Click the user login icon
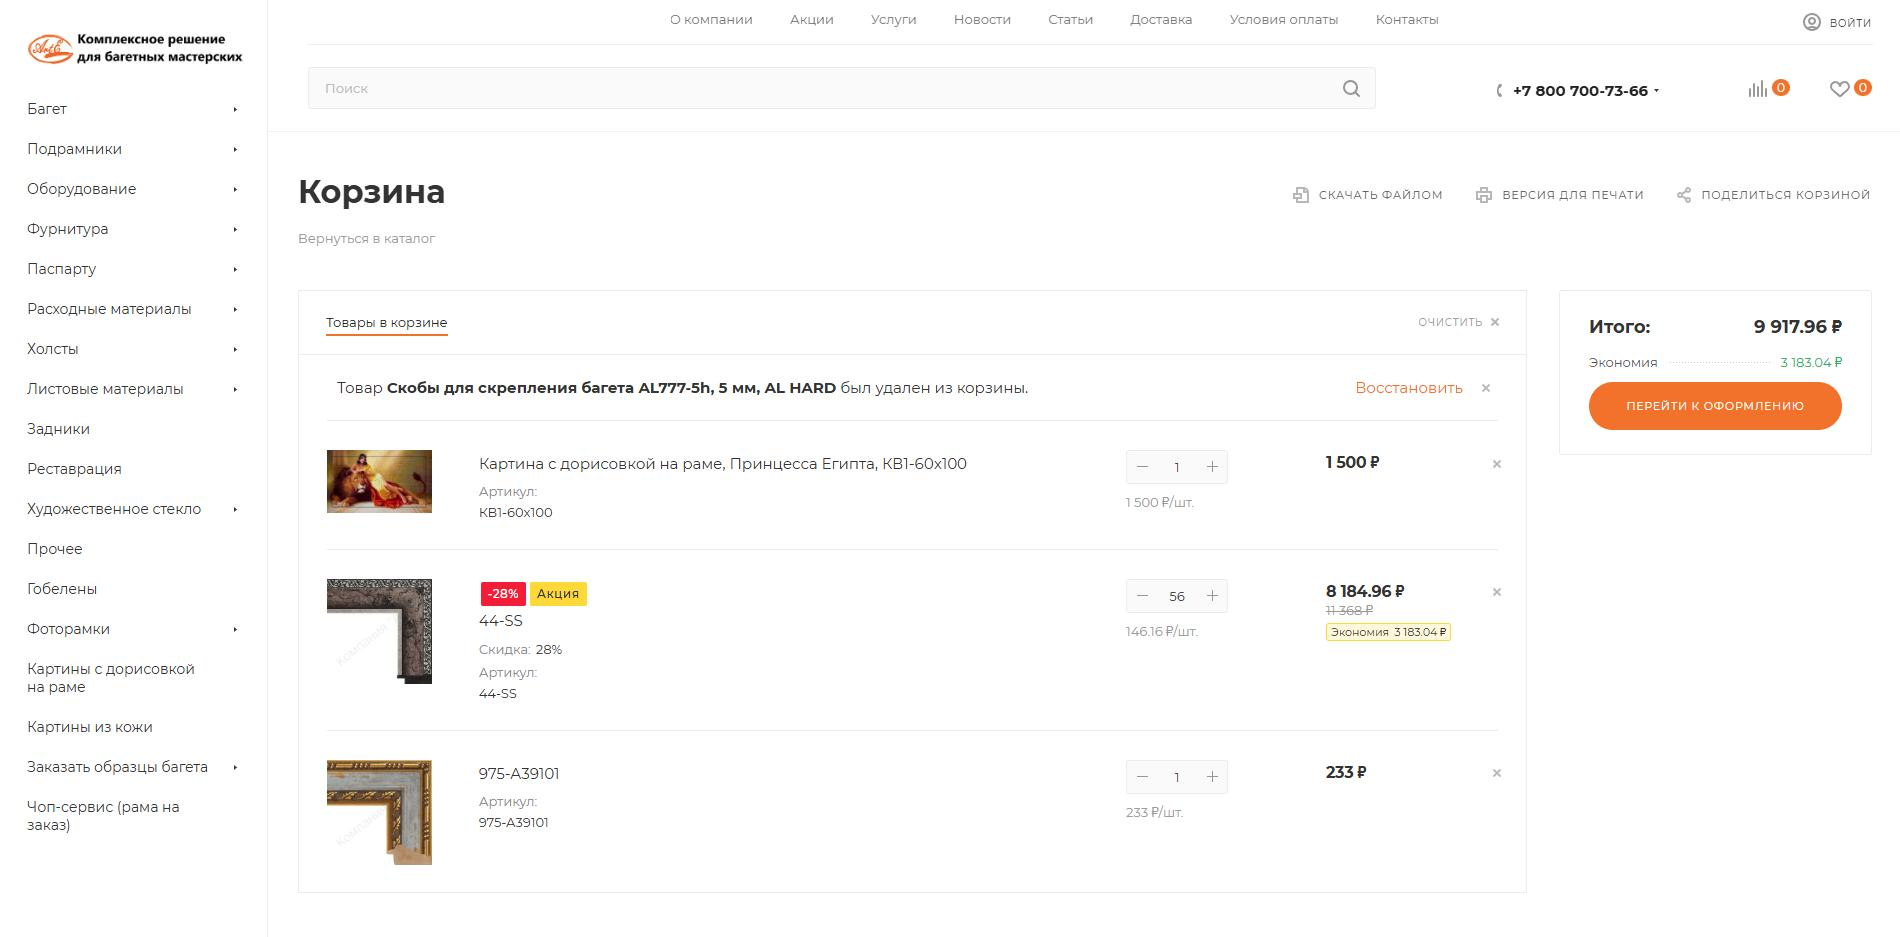This screenshot has width=1900, height=937. coord(1812,22)
